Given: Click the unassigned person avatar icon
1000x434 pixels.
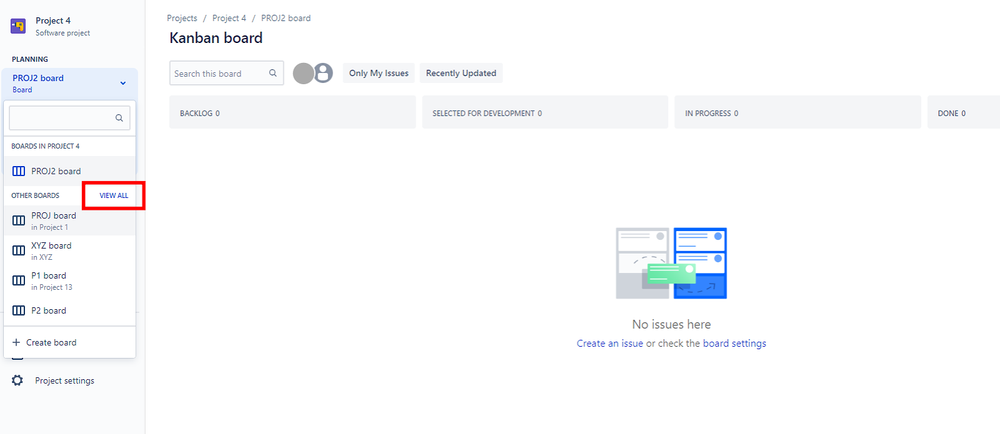Looking at the screenshot, I should click(x=323, y=73).
